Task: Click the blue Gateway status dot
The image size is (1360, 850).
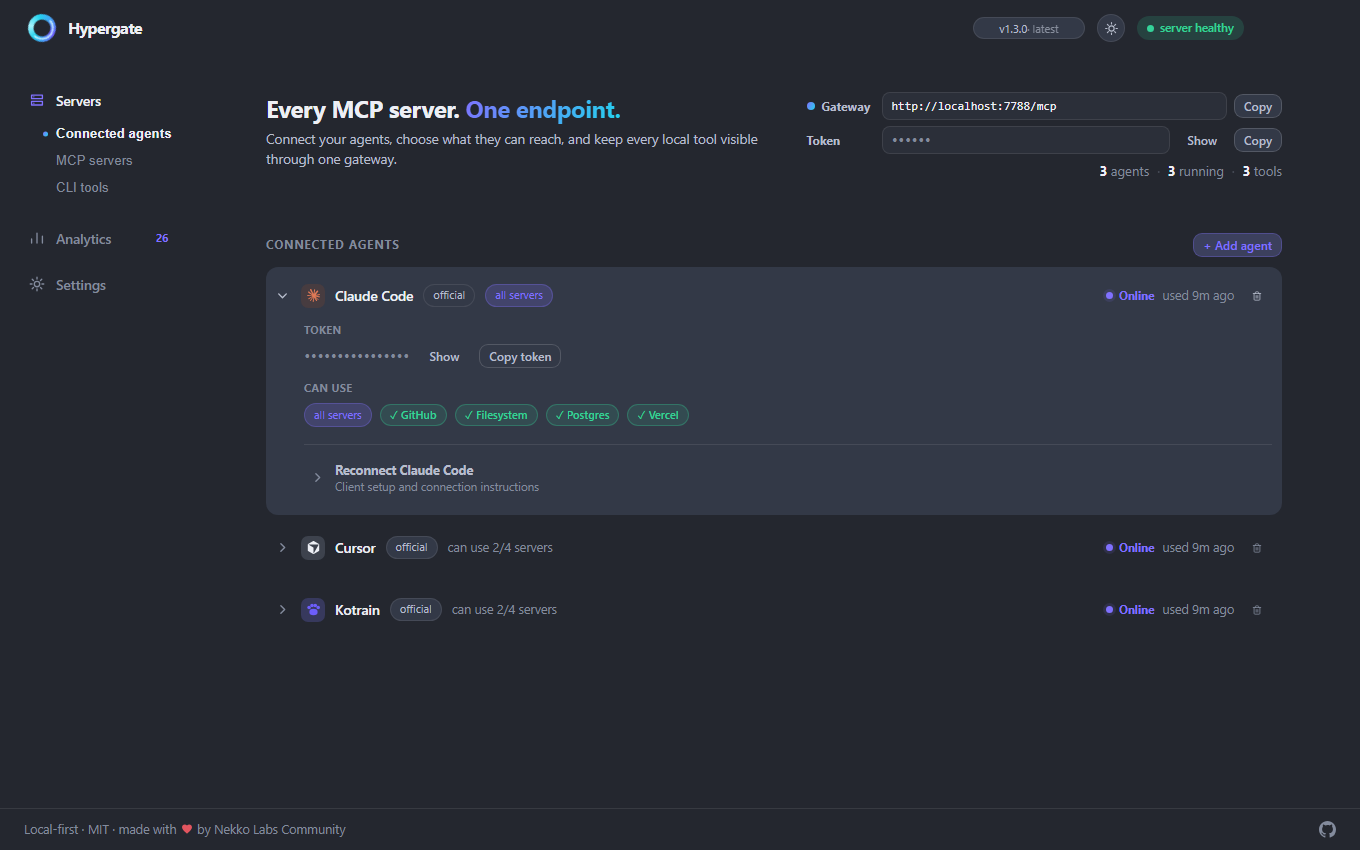Action: point(811,106)
